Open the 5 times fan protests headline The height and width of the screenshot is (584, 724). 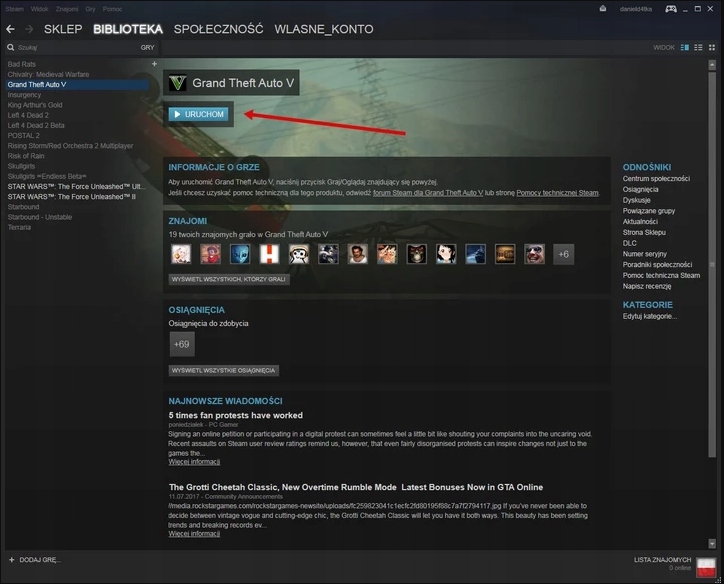click(235, 415)
